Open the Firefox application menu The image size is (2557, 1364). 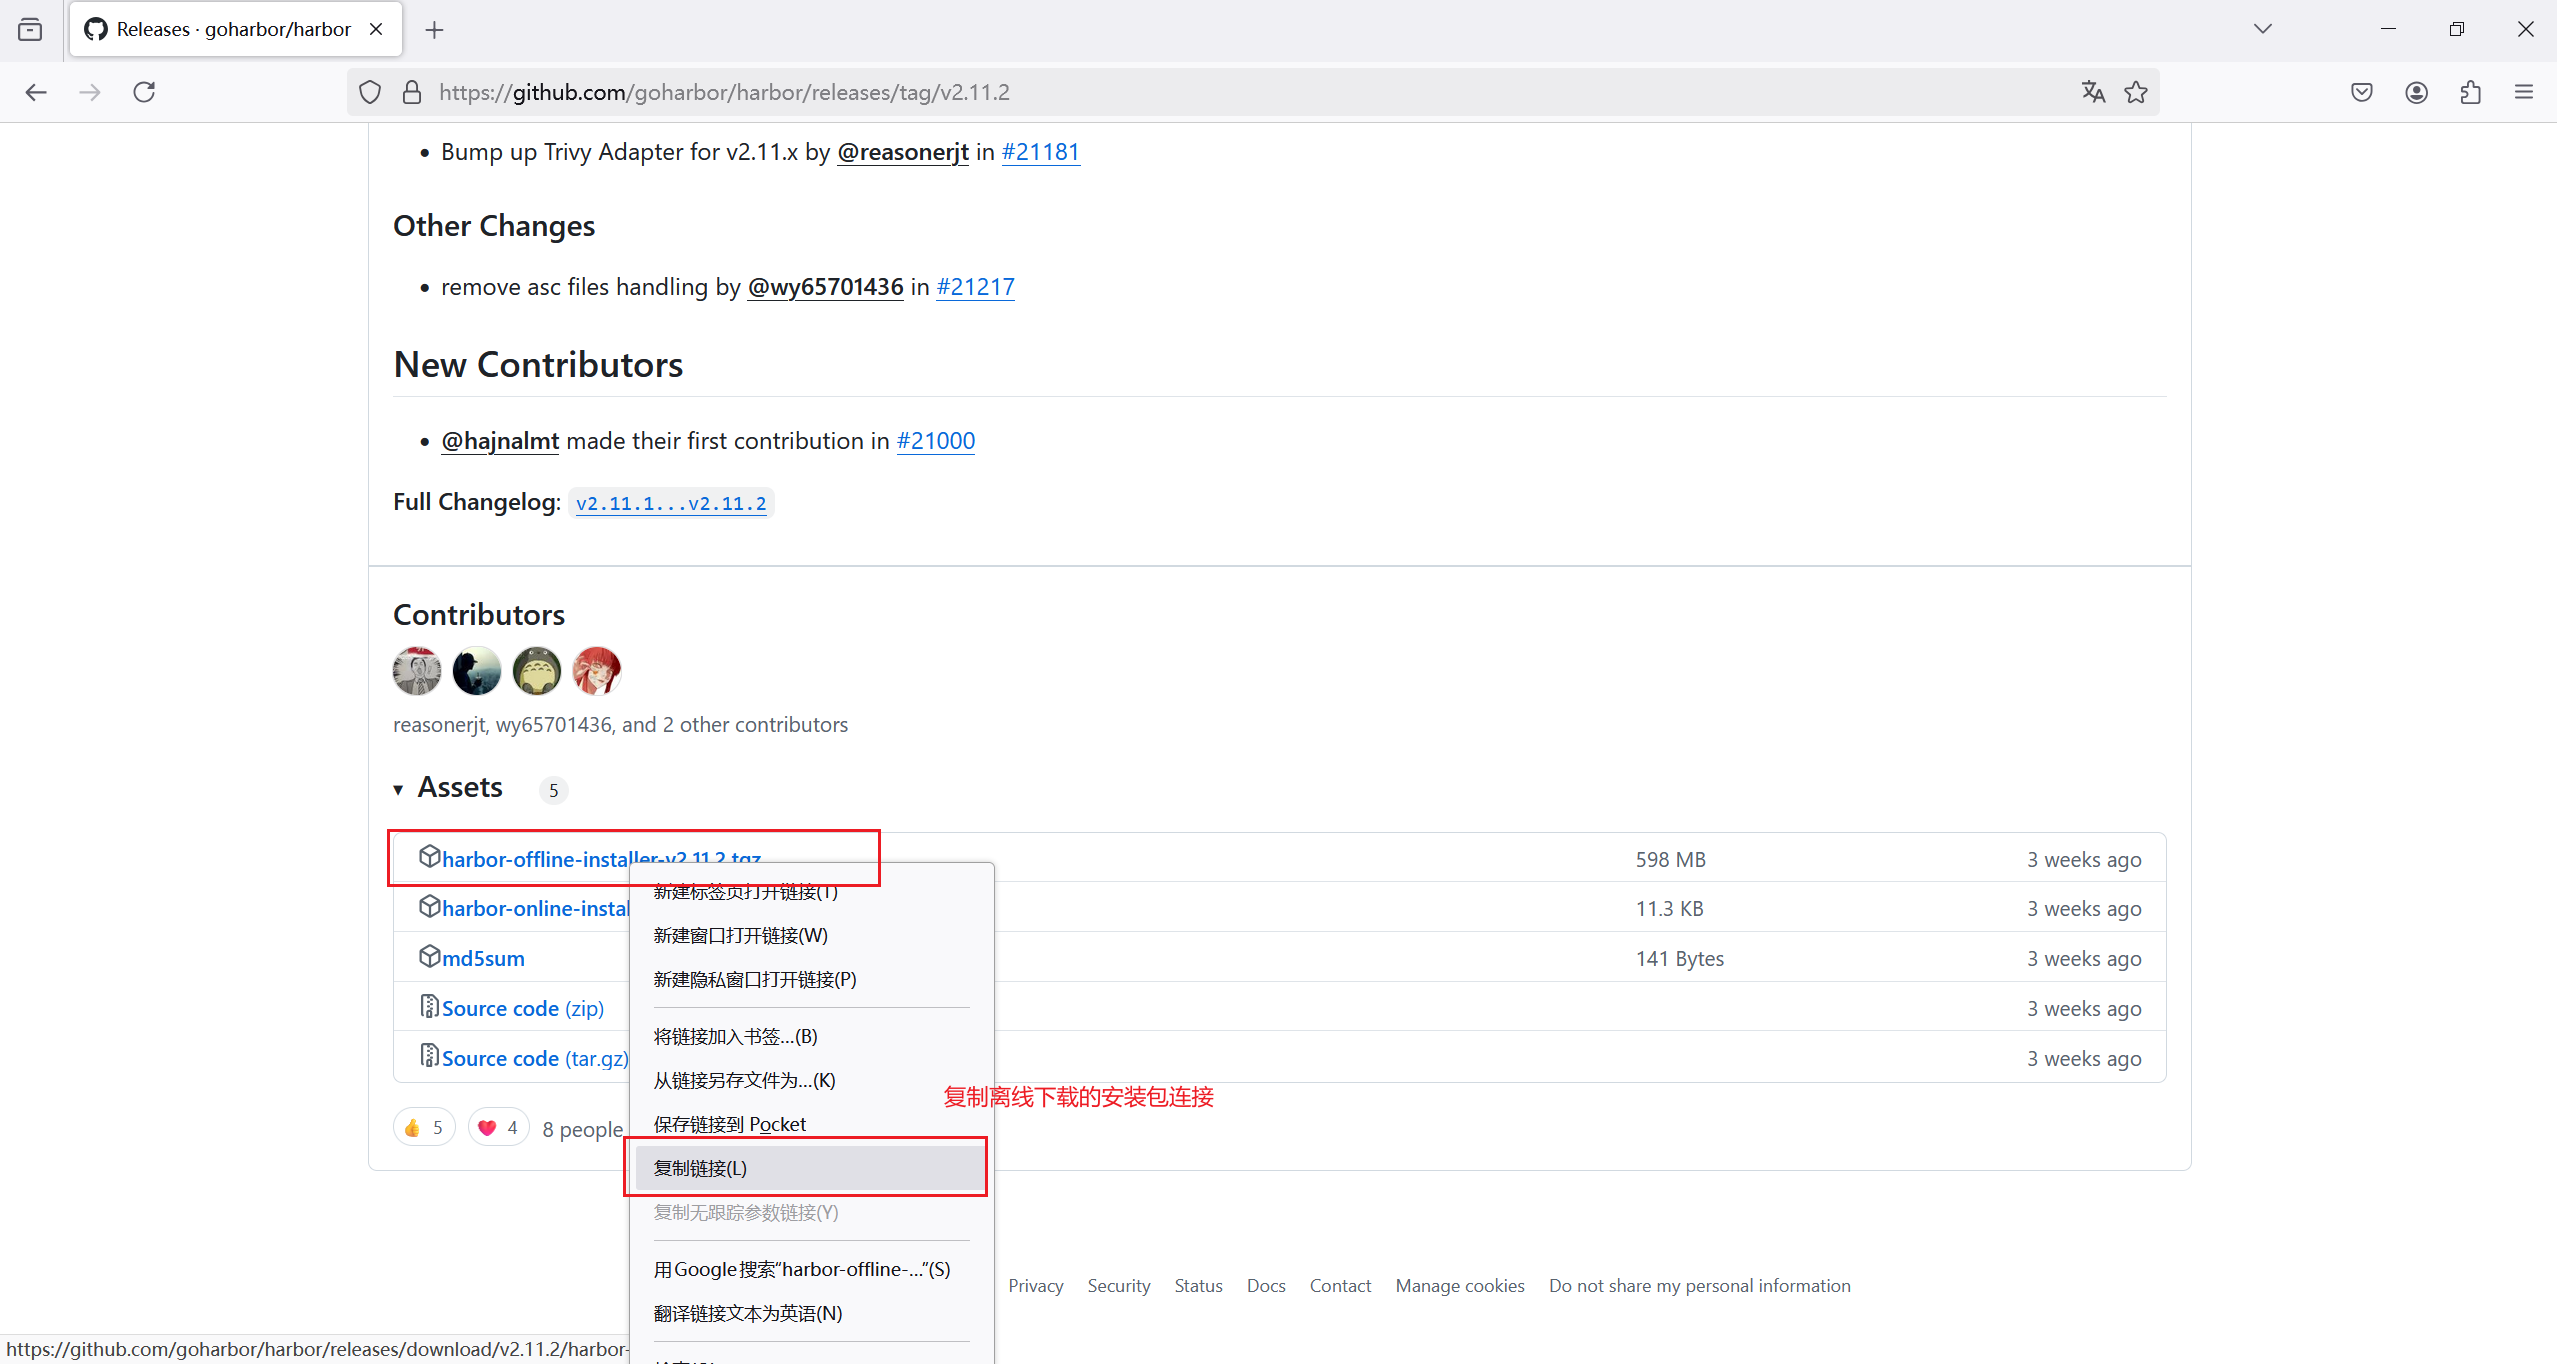[2524, 92]
